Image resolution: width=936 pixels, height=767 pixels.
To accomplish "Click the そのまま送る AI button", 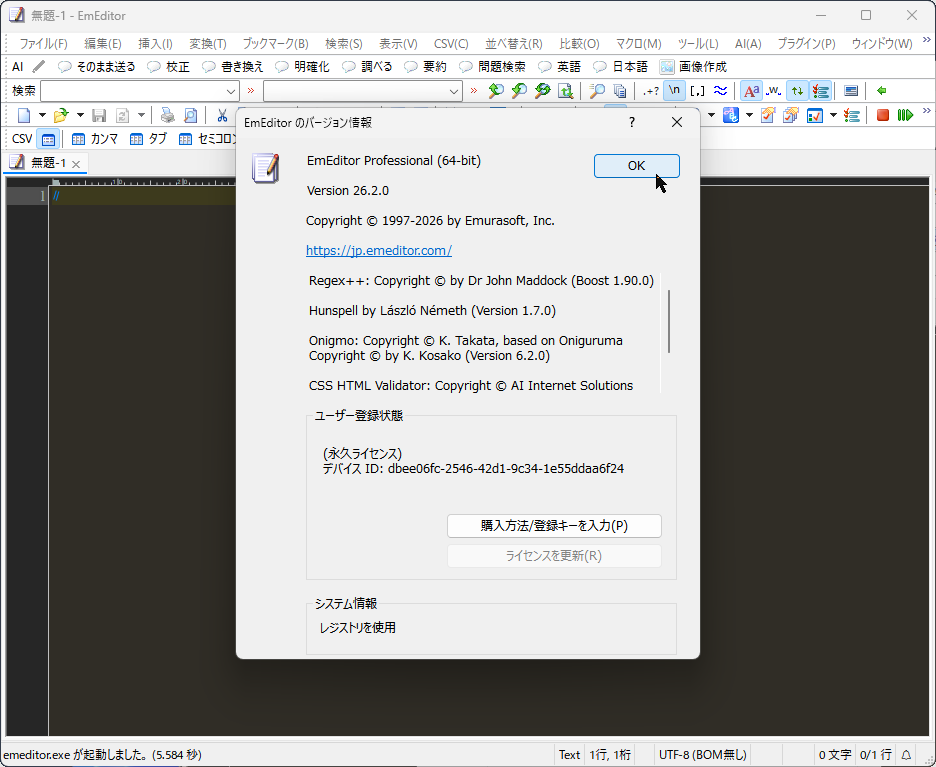I will [97, 66].
